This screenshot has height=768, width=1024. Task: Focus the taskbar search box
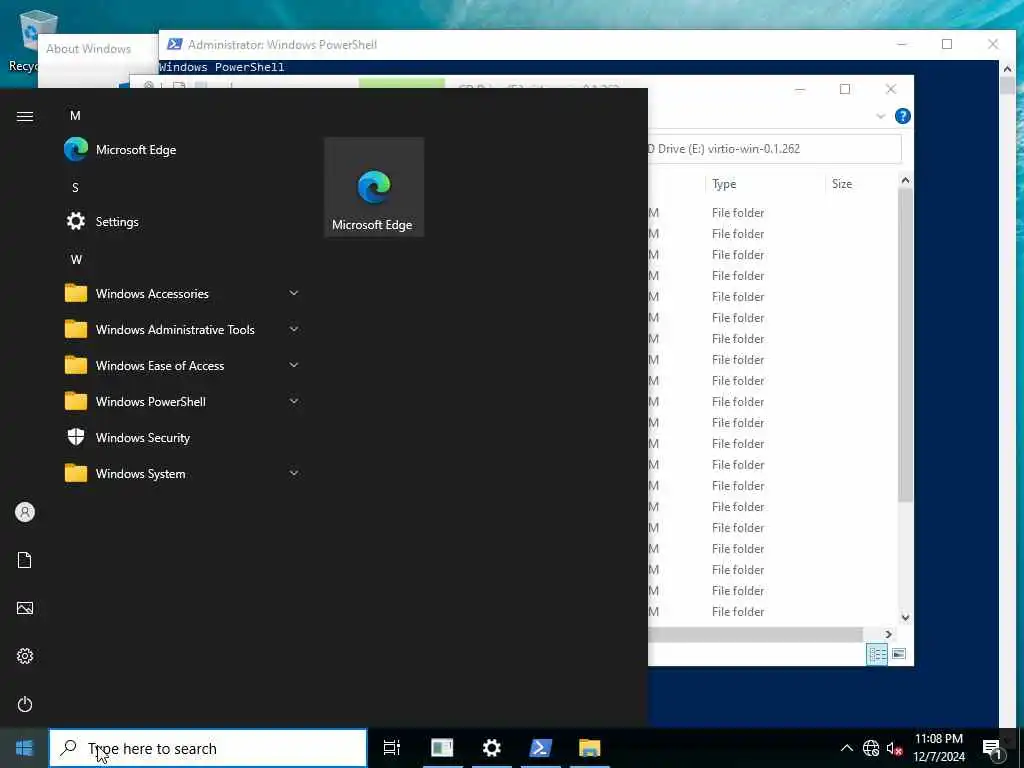pos(208,748)
